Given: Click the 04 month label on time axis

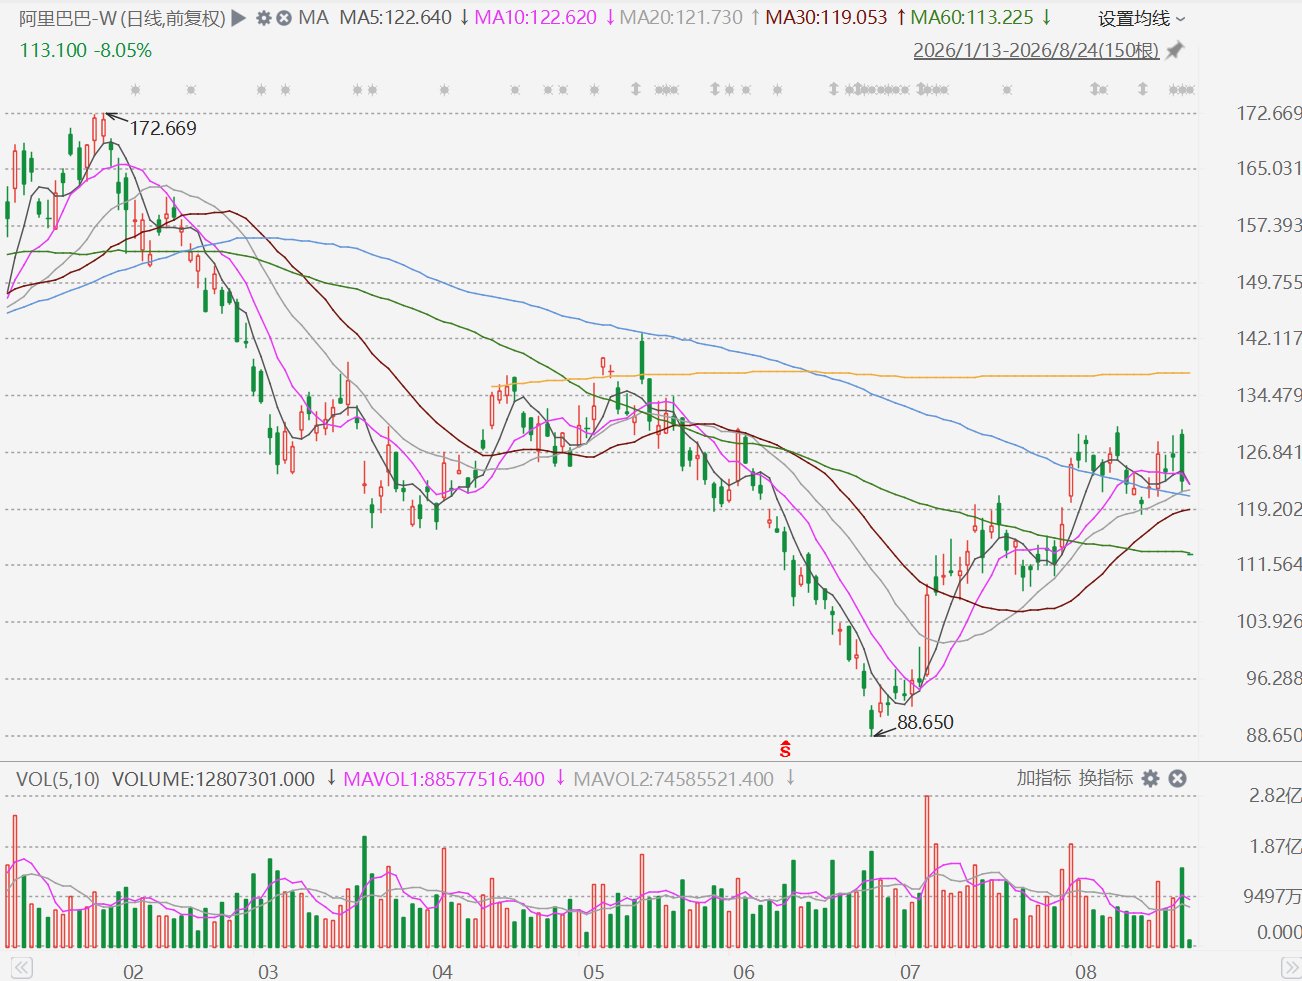Looking at the screenshot, I should pos(442,972).
